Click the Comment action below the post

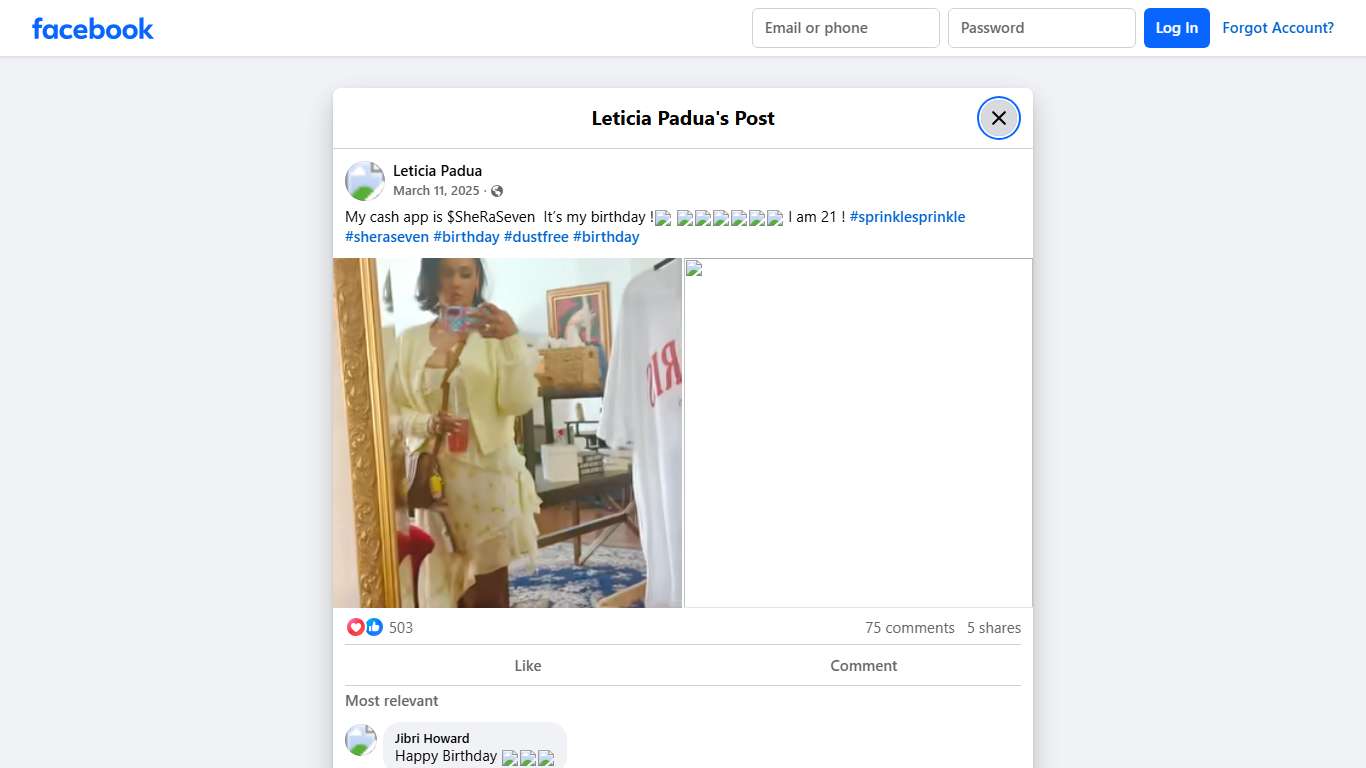coord(863,665)
